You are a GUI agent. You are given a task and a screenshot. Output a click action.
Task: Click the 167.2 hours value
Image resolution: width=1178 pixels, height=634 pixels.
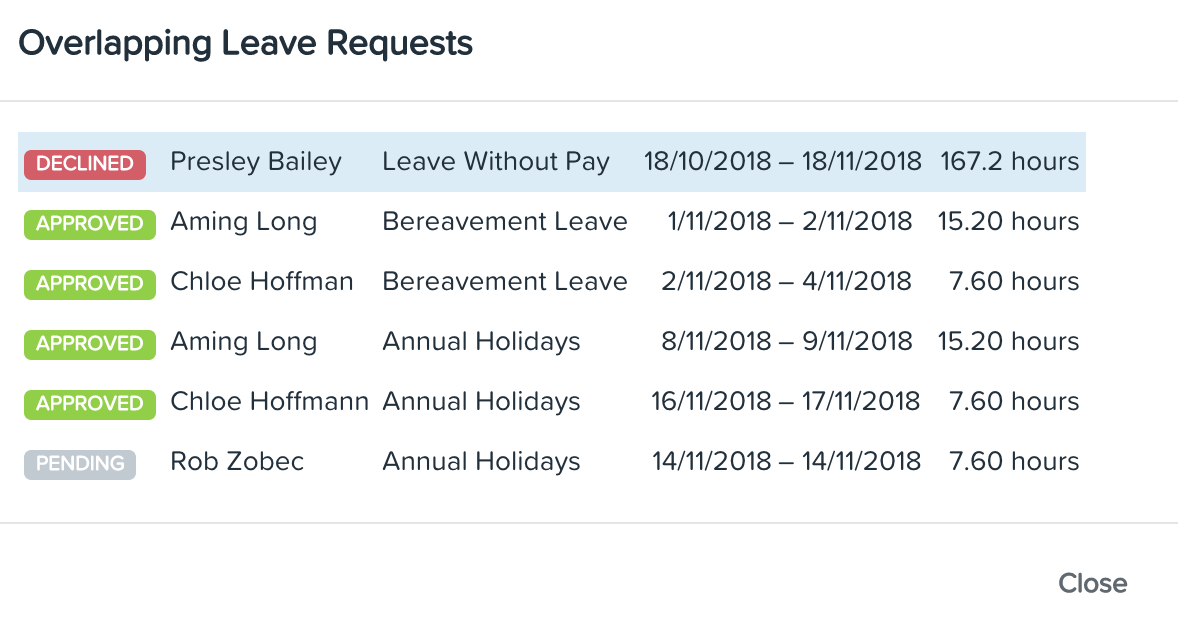(1009, 162)
